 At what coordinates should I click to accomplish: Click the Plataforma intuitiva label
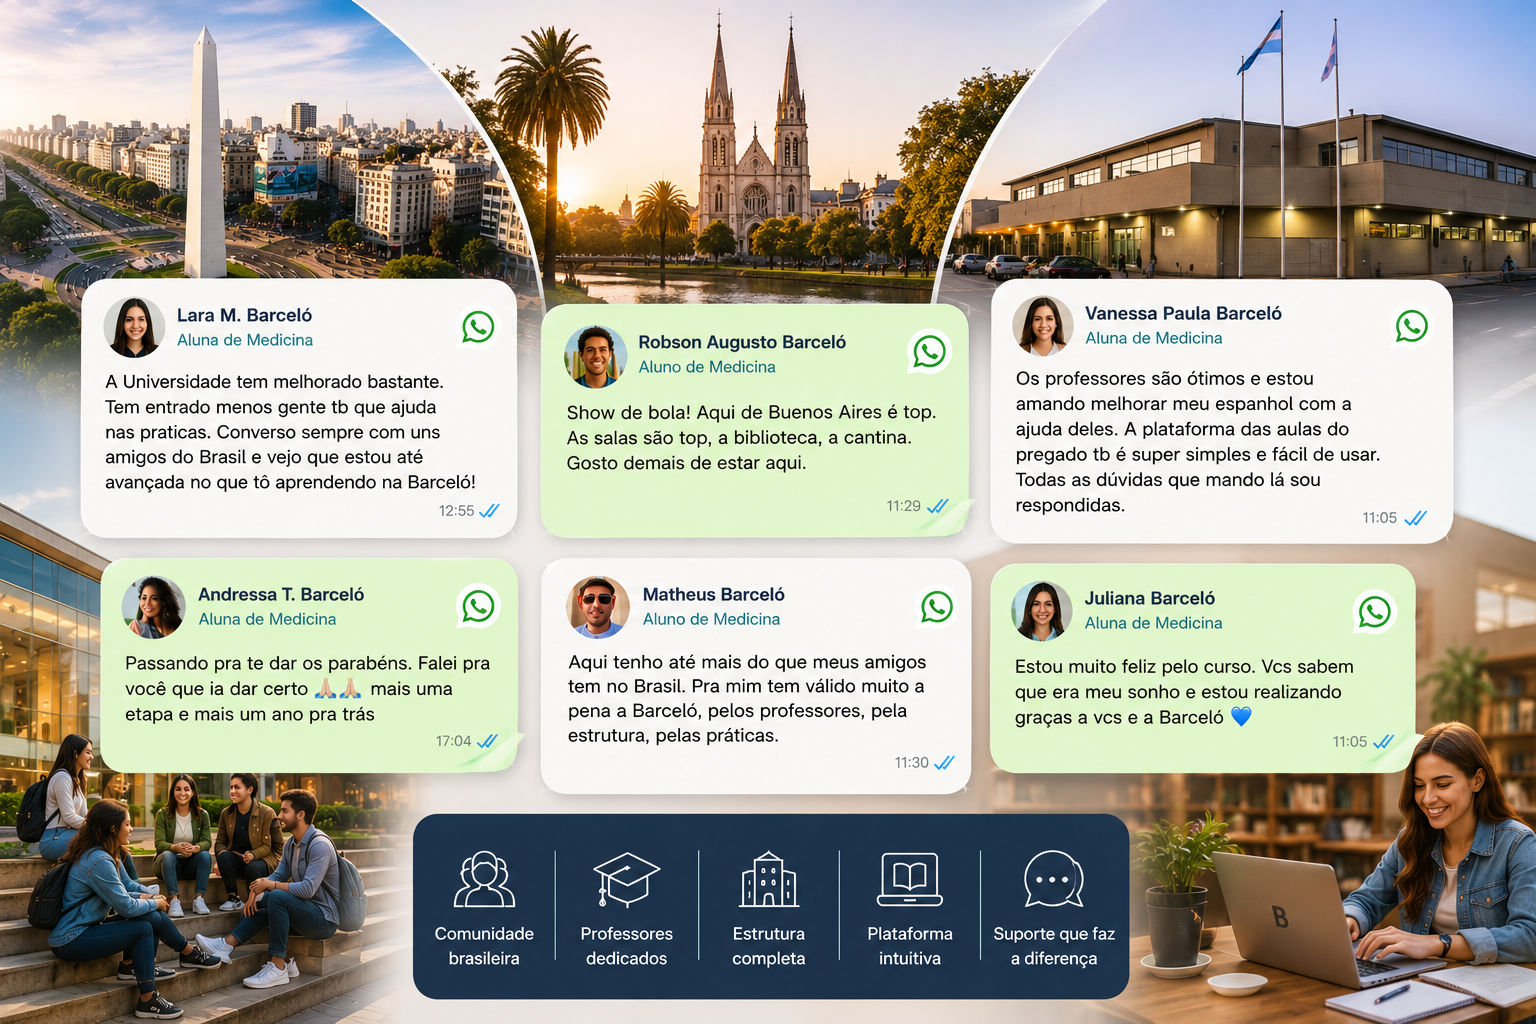[910, 946]
